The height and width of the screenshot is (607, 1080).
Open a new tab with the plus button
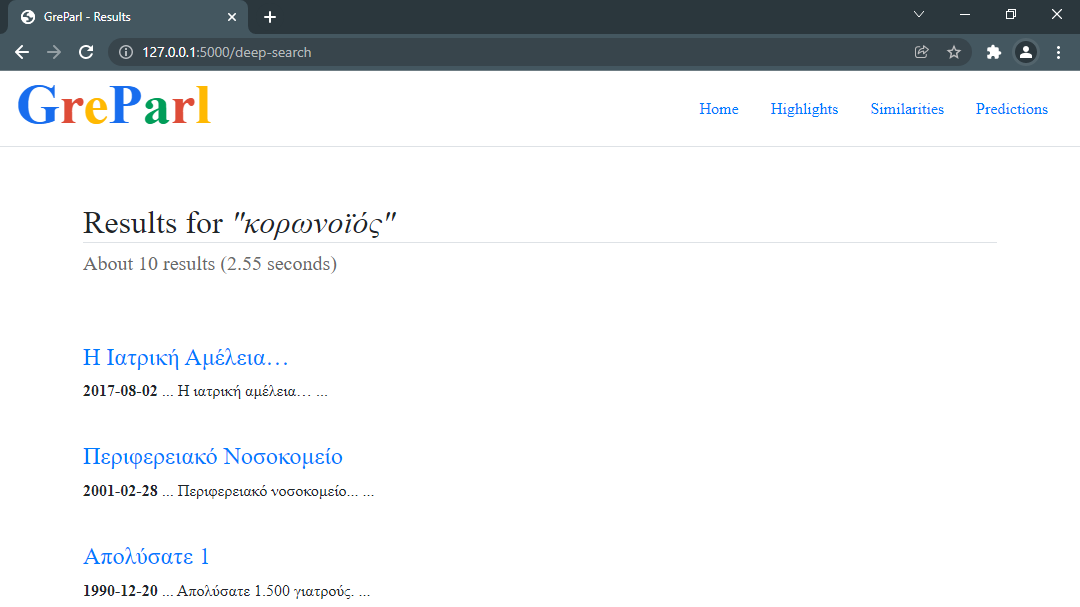click(269, 16)
